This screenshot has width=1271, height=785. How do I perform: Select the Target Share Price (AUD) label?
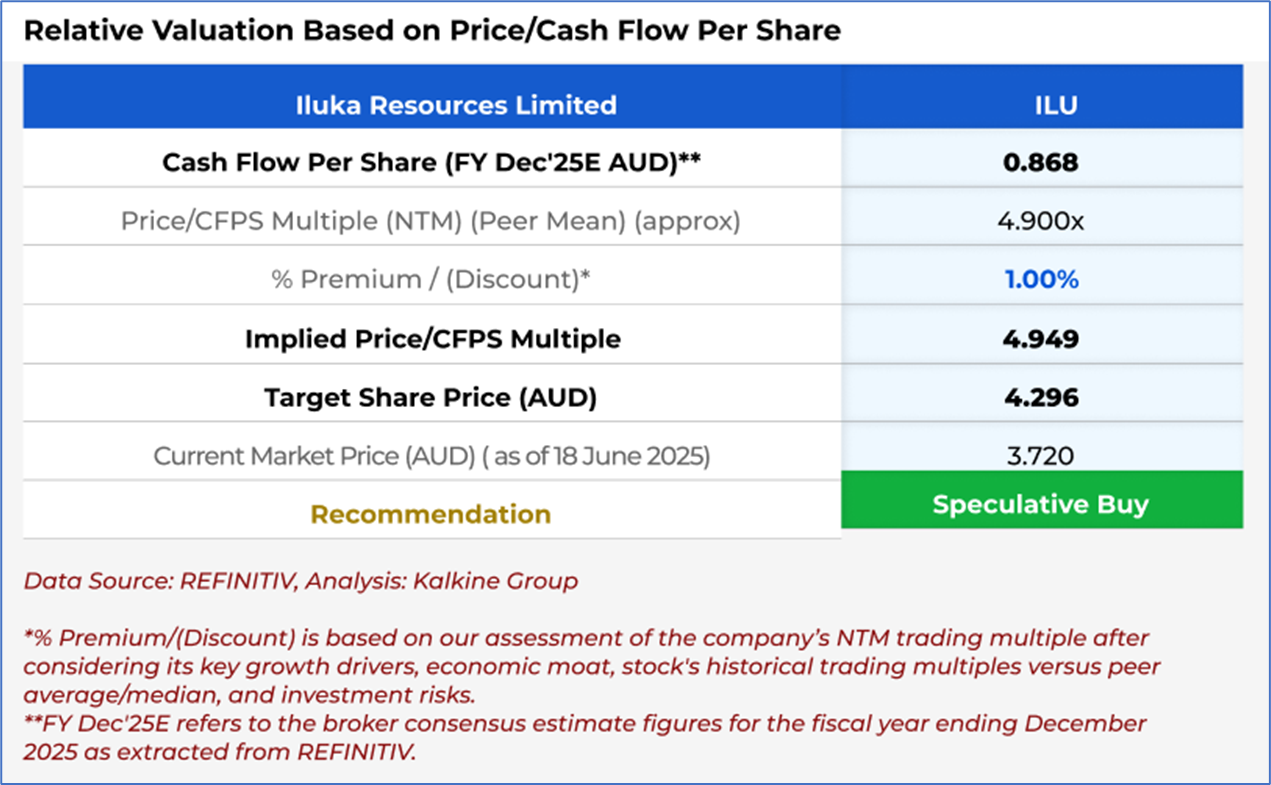(x=430, y=397)
